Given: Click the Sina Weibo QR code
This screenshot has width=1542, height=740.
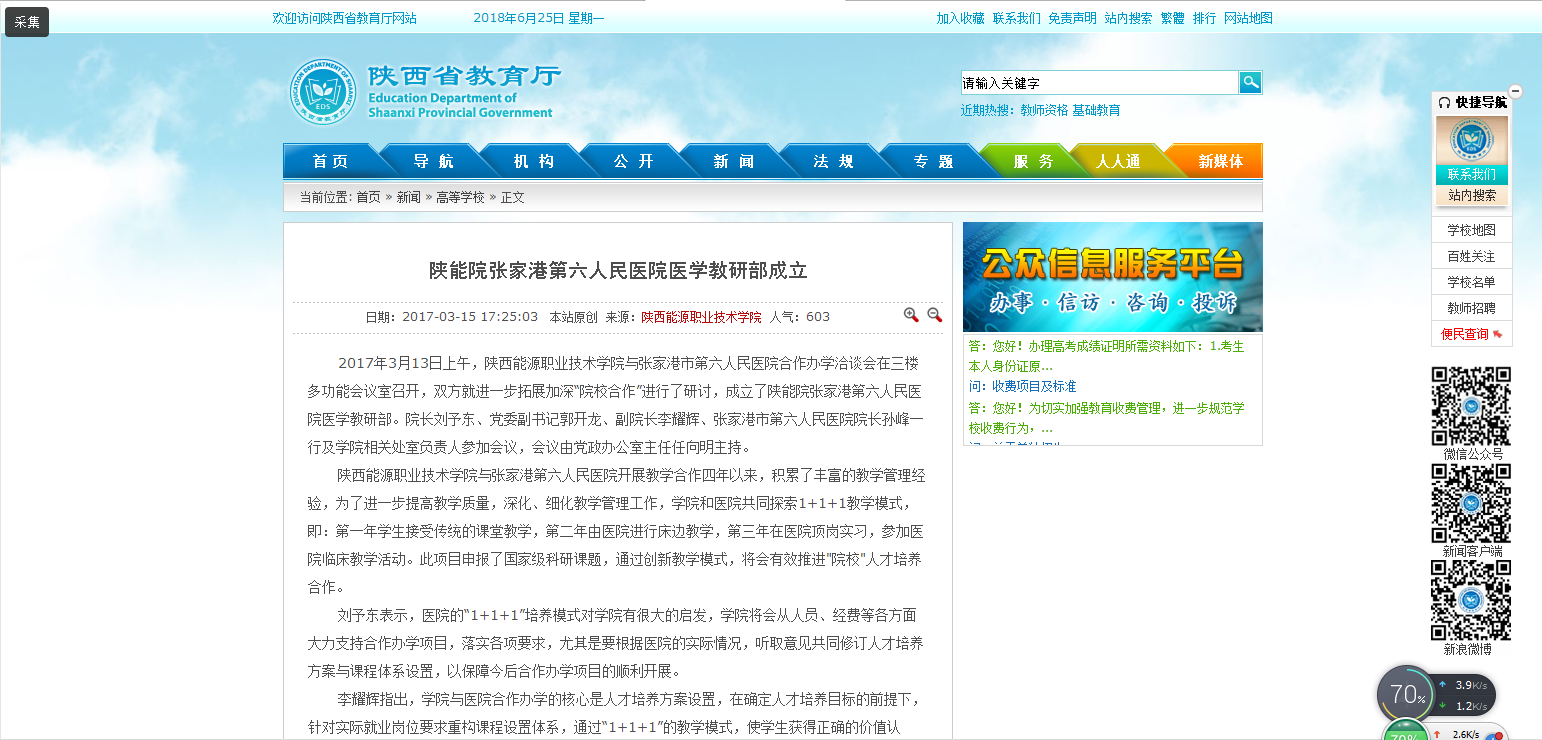Looking at the screenshot, I should (x=1471, y=600).
